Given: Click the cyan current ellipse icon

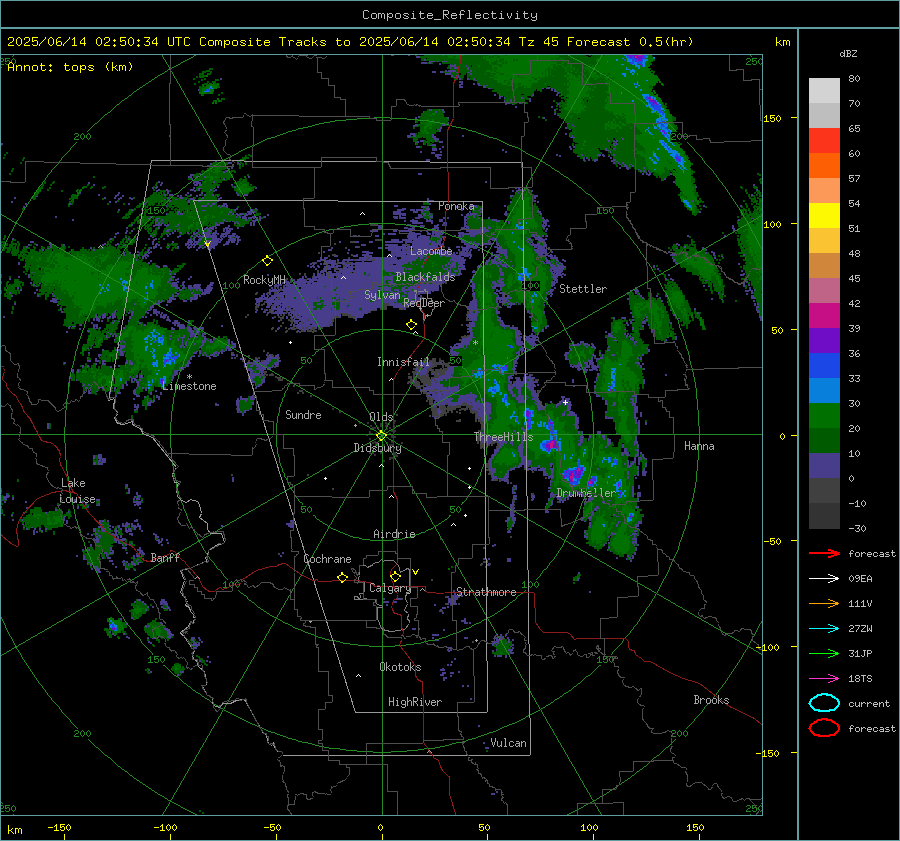Looking at the screenshot, I should 824,703.
